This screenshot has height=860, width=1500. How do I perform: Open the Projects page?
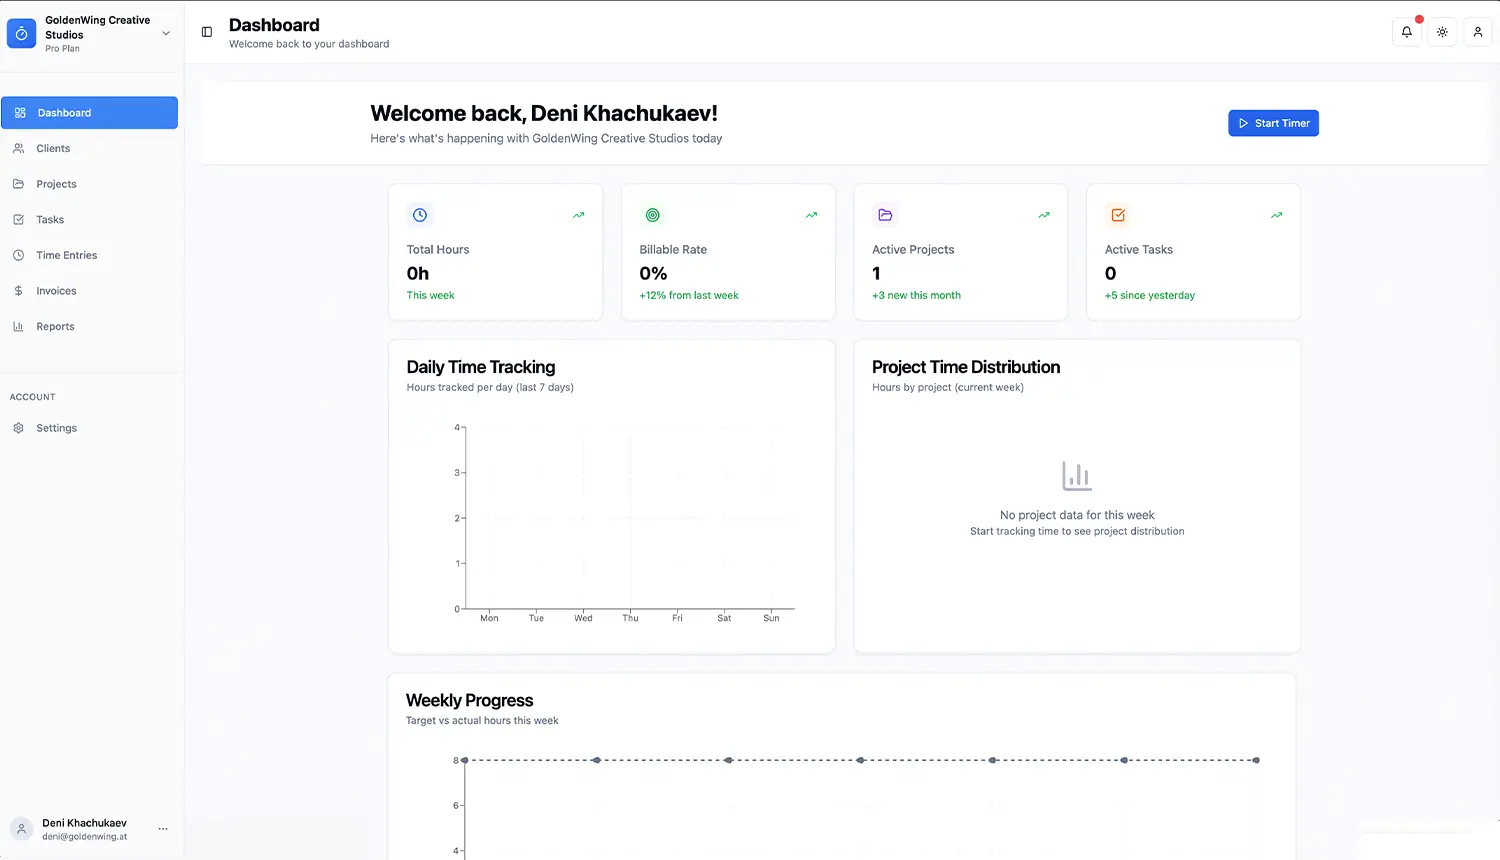(x=56, y=184)
